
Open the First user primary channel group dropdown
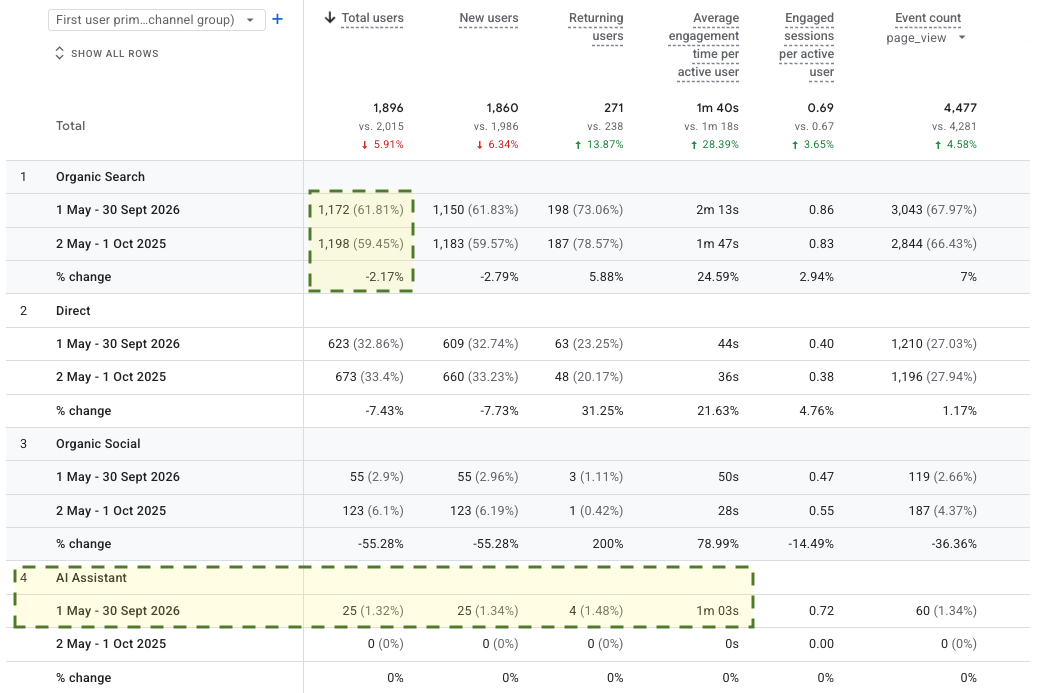[157, 20]
